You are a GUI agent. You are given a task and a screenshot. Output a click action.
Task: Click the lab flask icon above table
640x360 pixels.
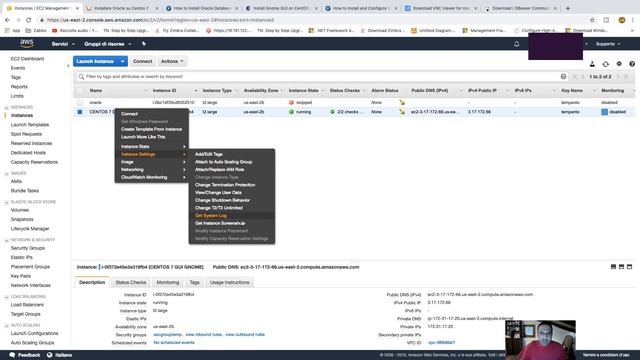click(592, 64)
